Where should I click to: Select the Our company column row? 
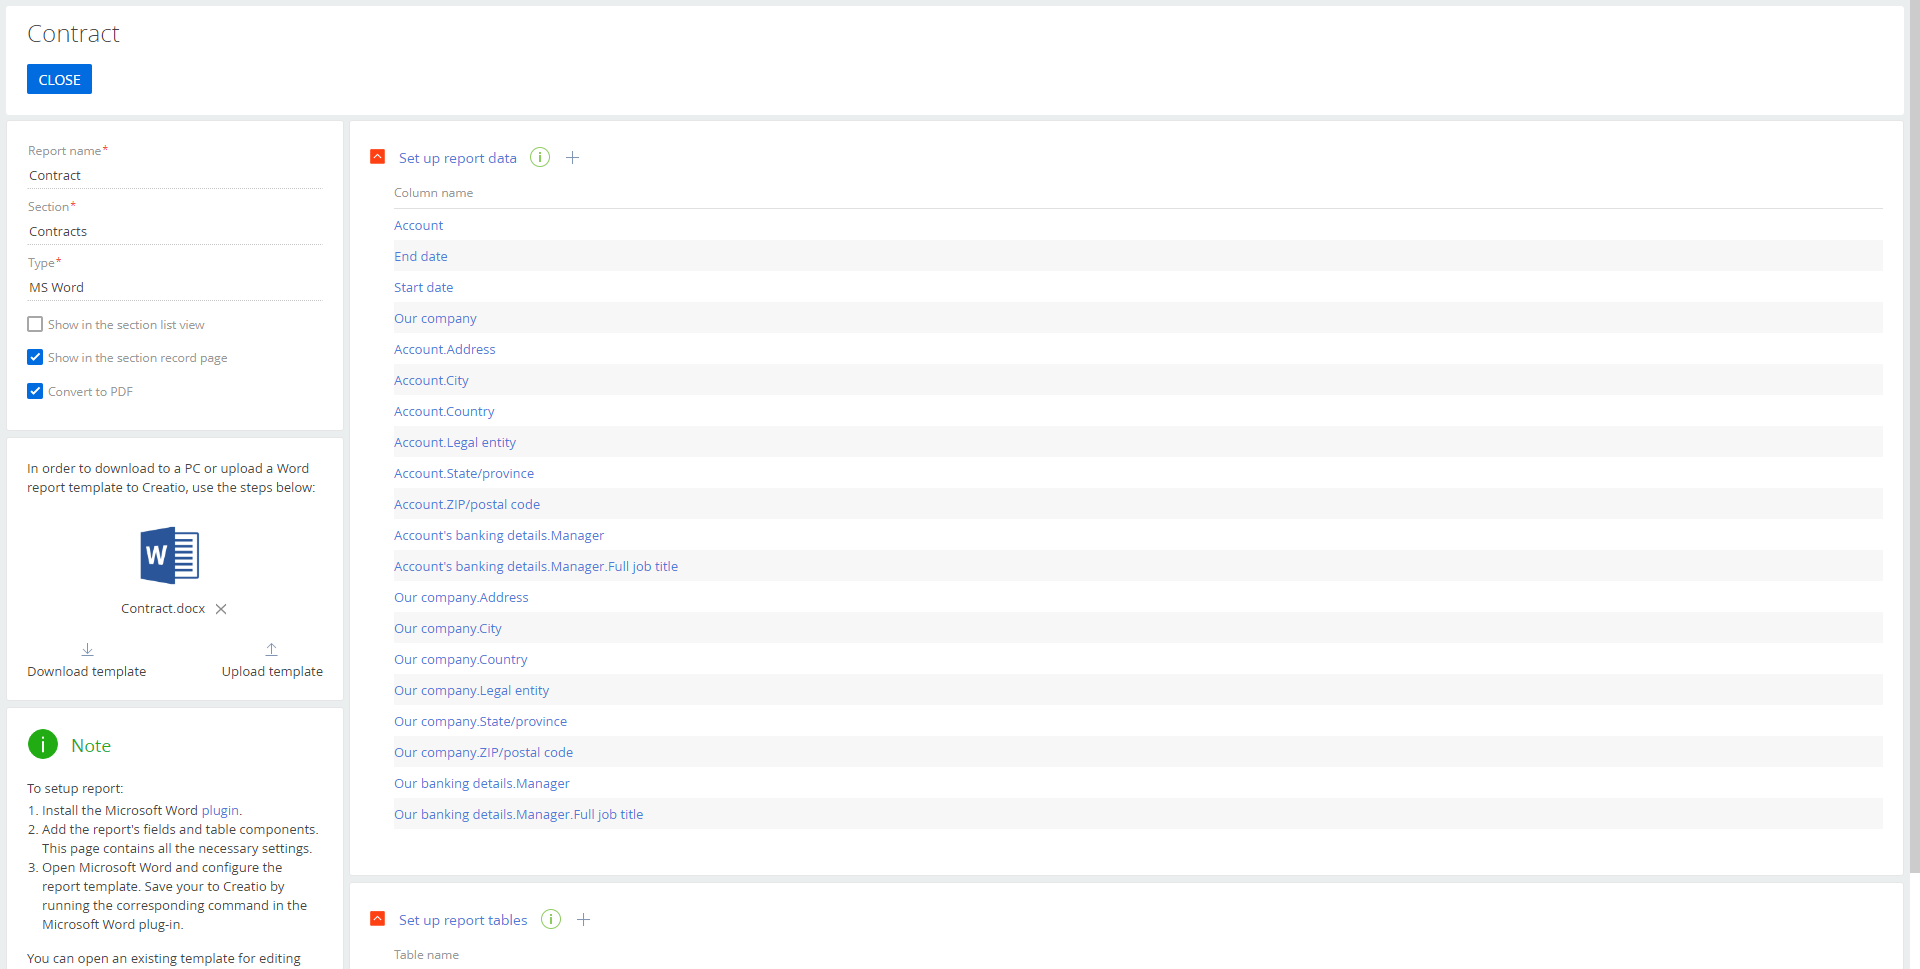[x=1138, y=318]
